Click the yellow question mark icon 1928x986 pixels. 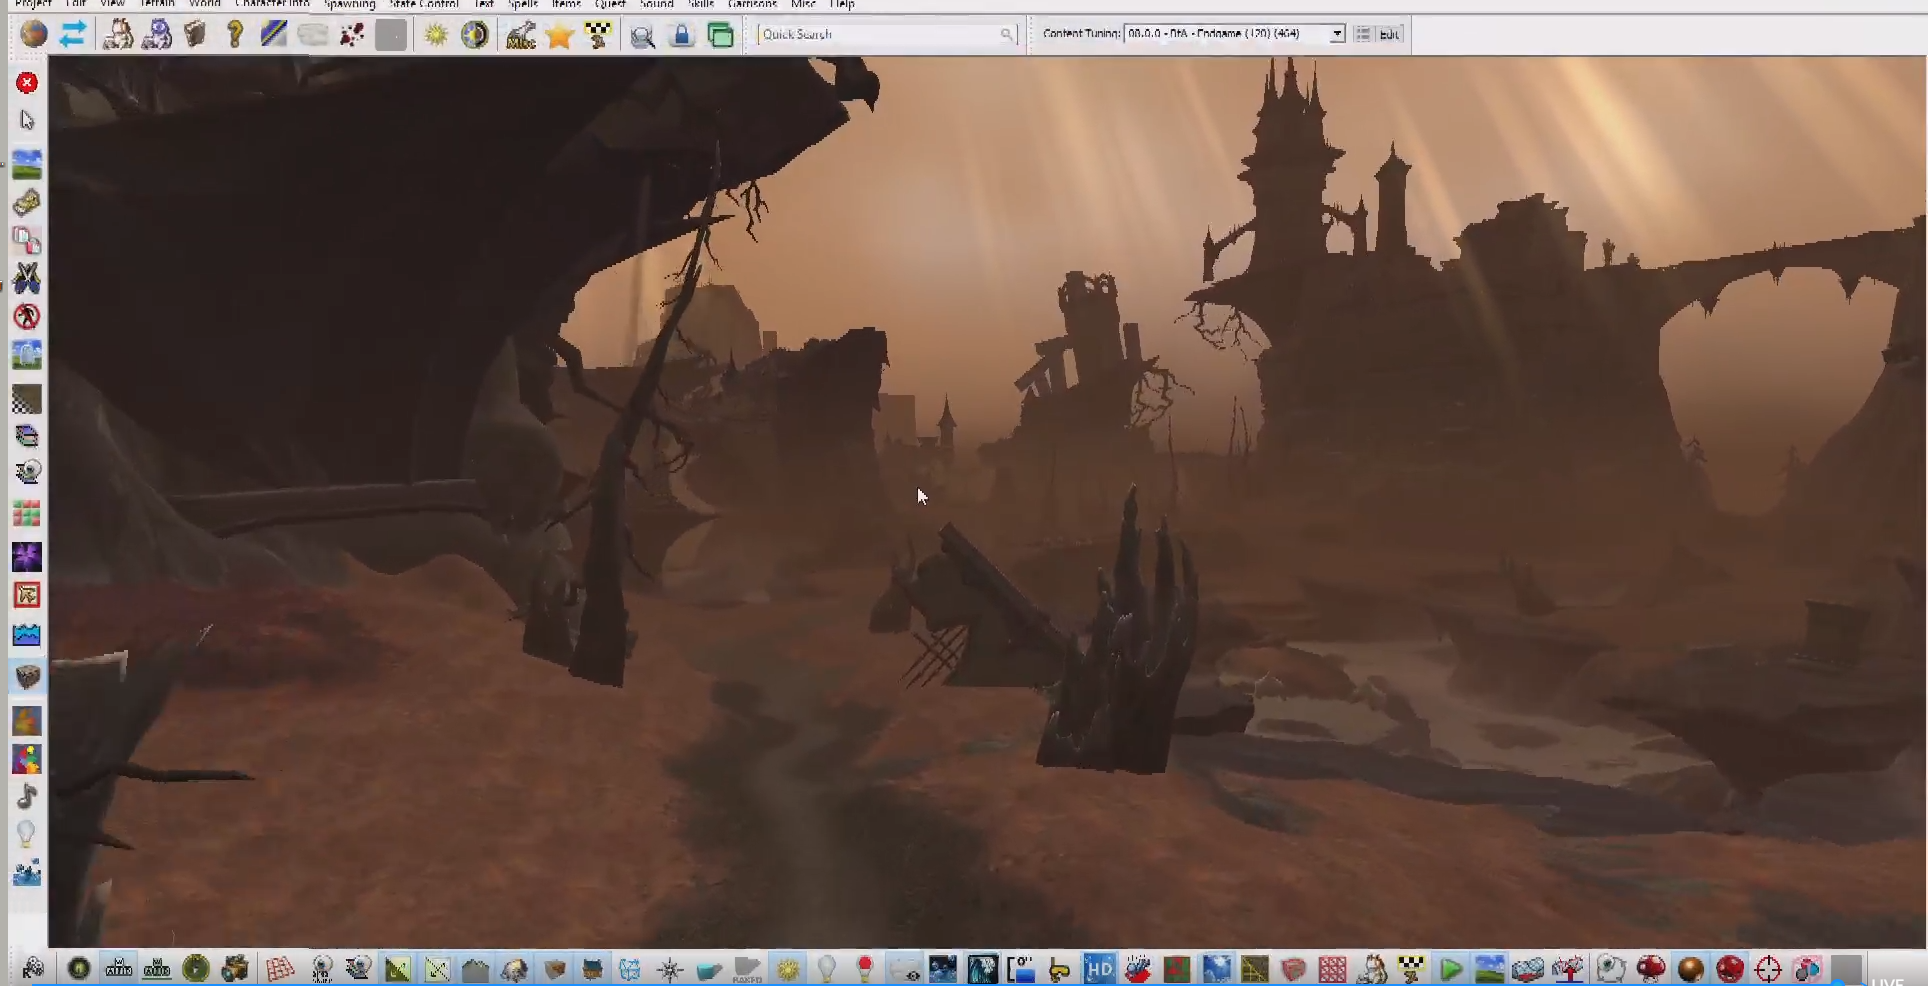click(x=234, y=35)
